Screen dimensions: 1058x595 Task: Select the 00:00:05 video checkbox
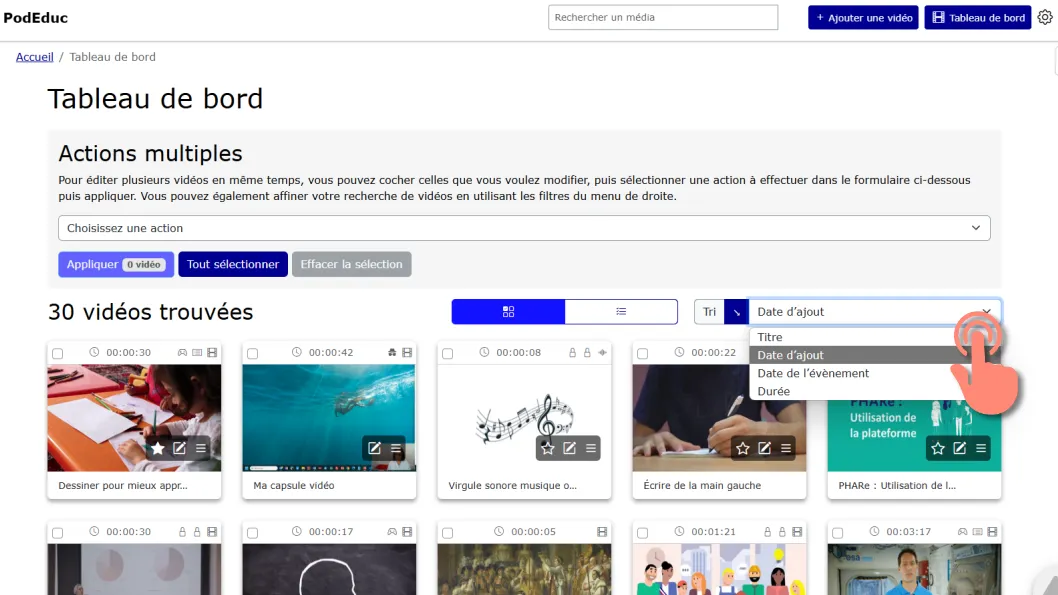tap(447, 533)
